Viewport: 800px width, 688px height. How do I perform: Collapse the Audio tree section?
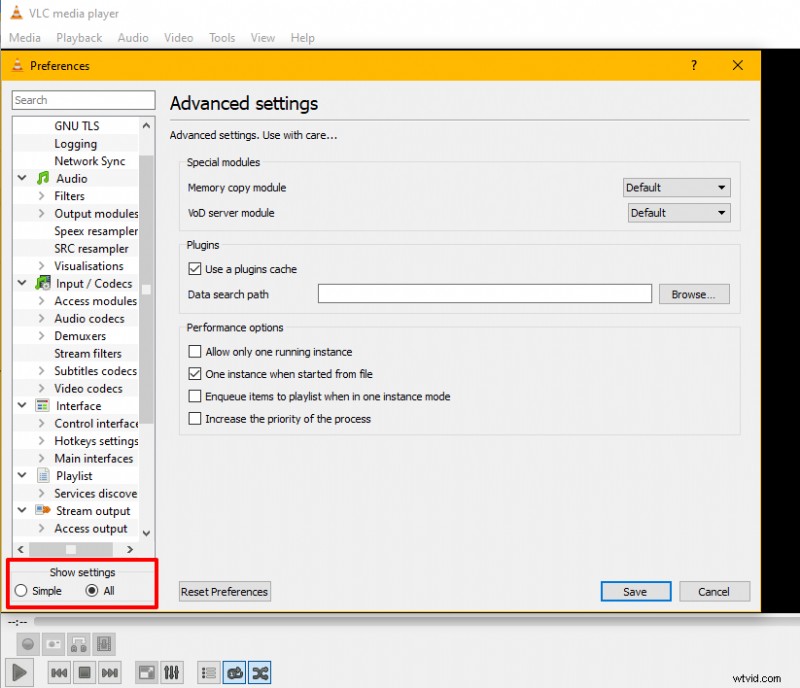(x=22, y=178)
